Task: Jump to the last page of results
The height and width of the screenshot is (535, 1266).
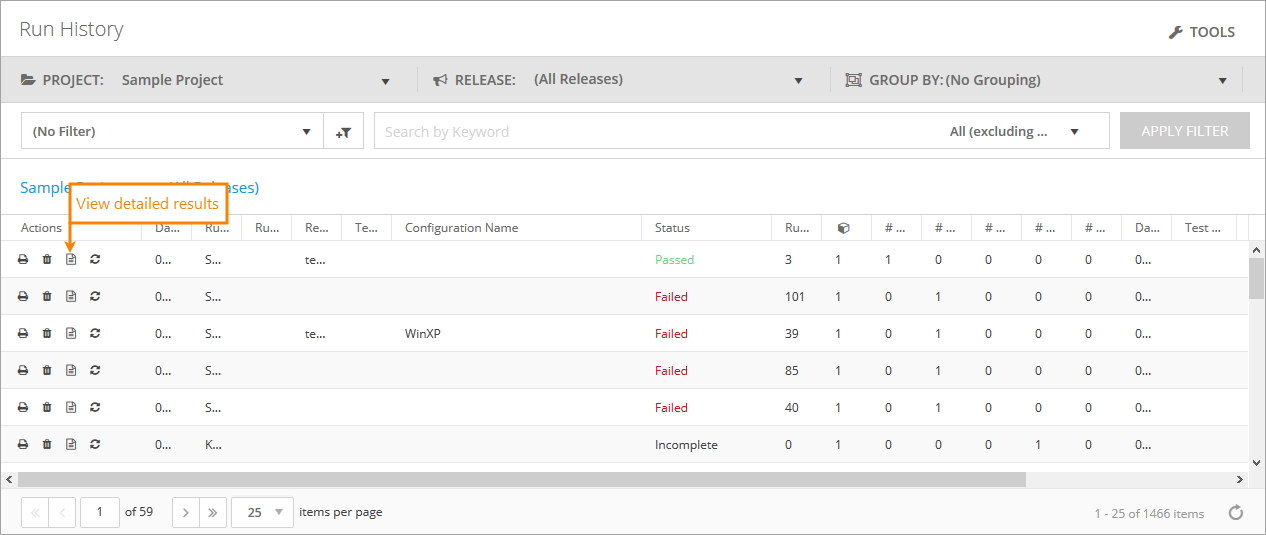Action: [x=213, y=512]
